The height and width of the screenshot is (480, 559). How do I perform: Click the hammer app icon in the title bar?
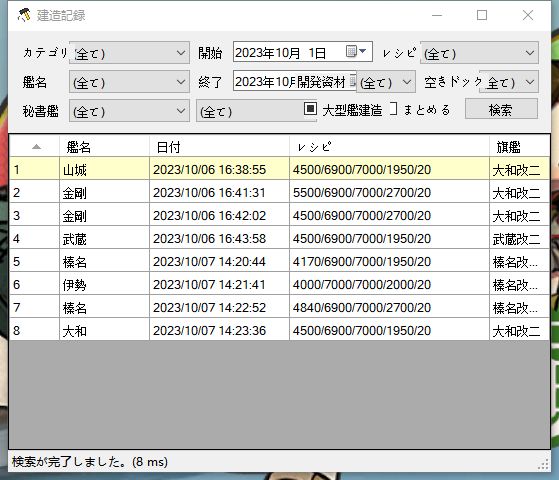pyautogui.click(x=24, y=15)
